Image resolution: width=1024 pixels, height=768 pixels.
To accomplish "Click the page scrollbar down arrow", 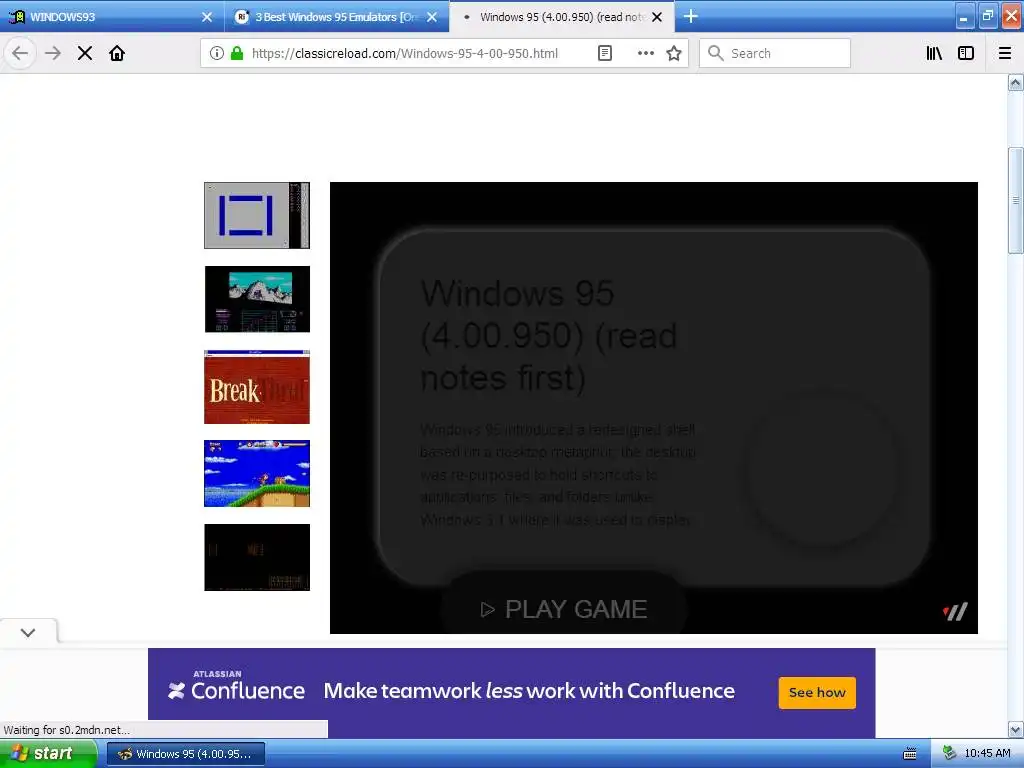I will 1016,729.
